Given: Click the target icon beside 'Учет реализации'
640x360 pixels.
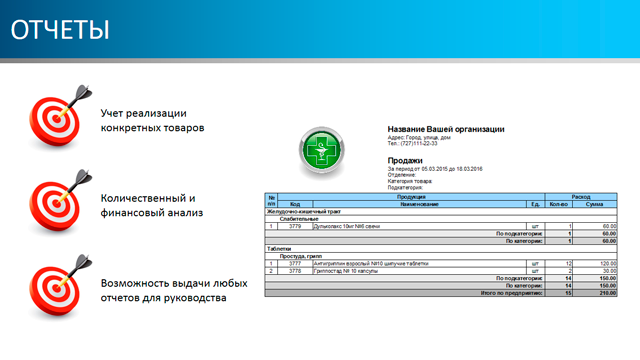Looking at the screenshot, I should (60, 117).
